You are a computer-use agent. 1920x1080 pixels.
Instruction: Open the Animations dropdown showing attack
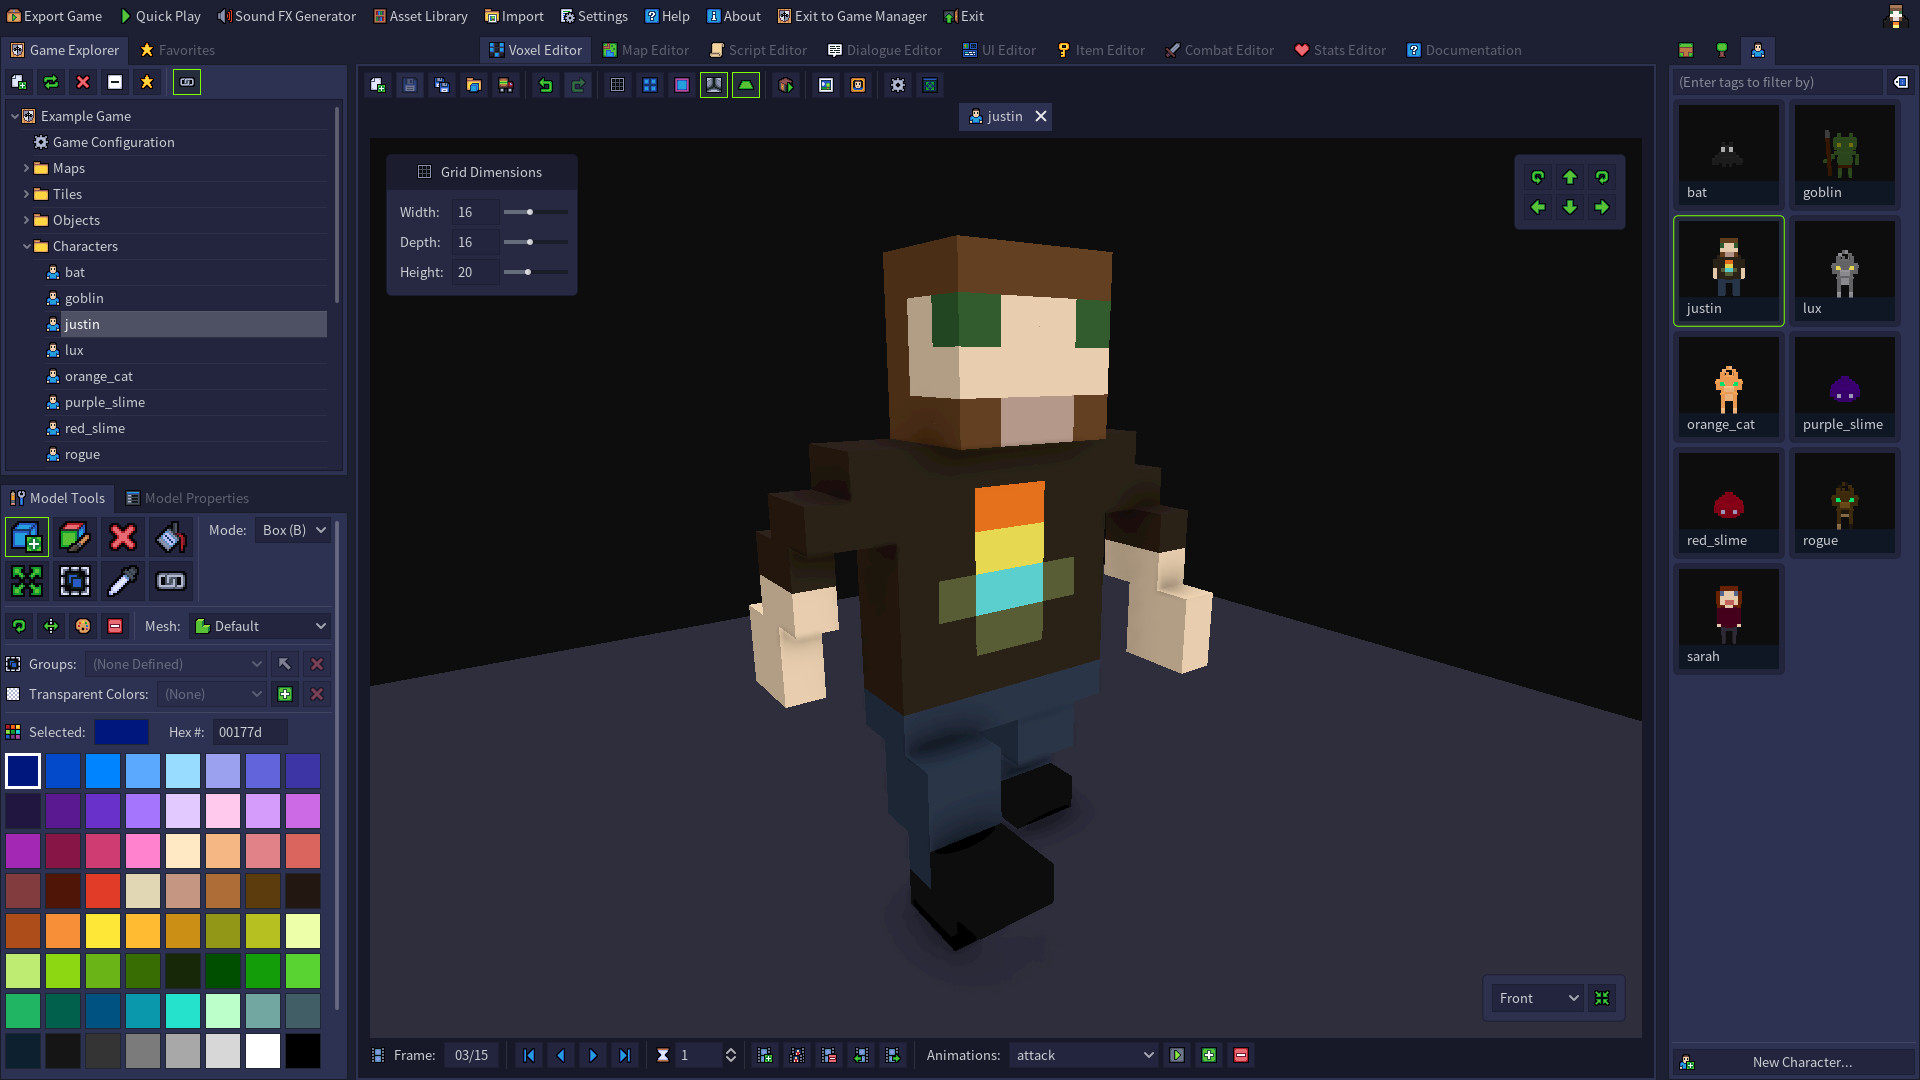click(x=1083, y=1055)
